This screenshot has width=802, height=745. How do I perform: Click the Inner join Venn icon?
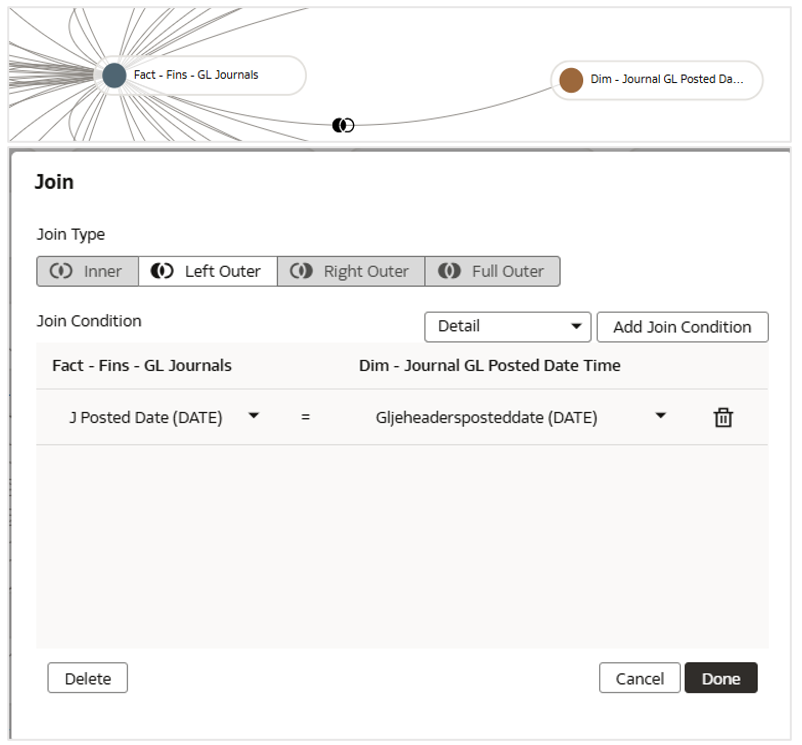(x=61, y=271)
